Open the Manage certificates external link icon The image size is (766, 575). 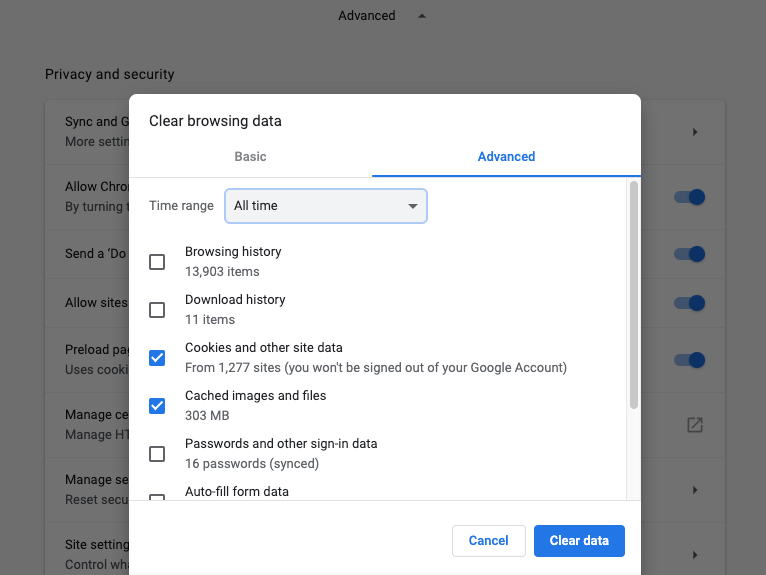(695, 425)
